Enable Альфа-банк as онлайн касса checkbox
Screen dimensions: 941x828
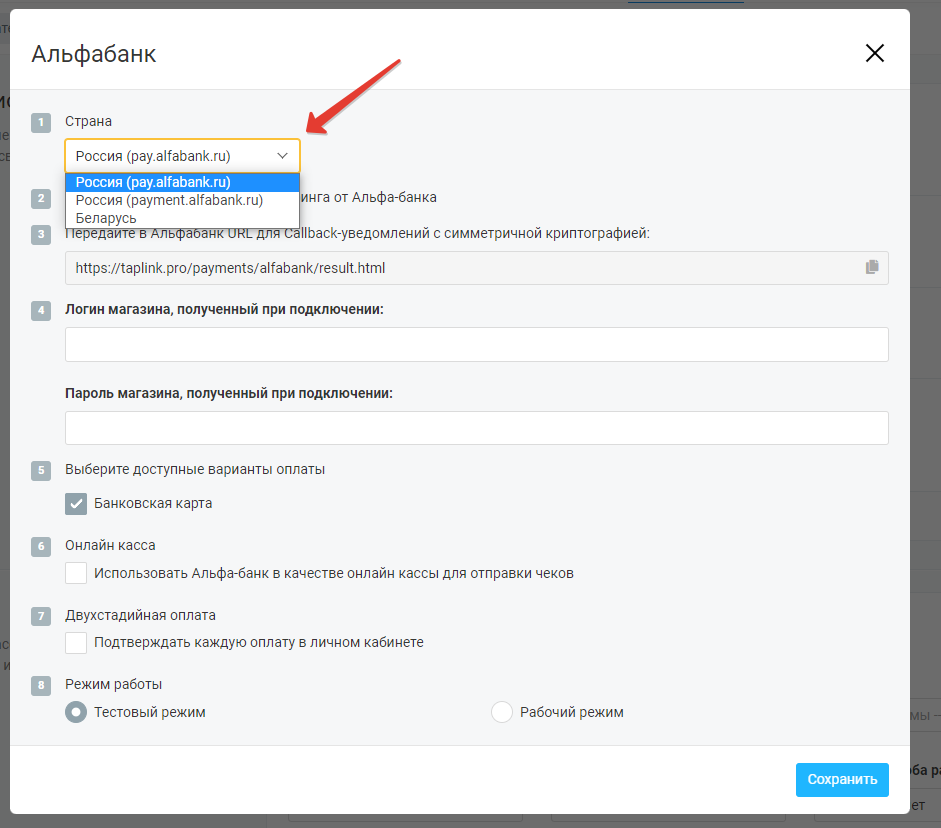coord(76,573)
